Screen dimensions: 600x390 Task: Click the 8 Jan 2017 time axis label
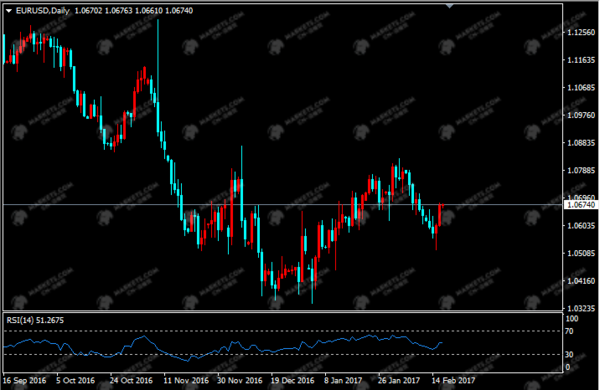[x=343, y=380]
